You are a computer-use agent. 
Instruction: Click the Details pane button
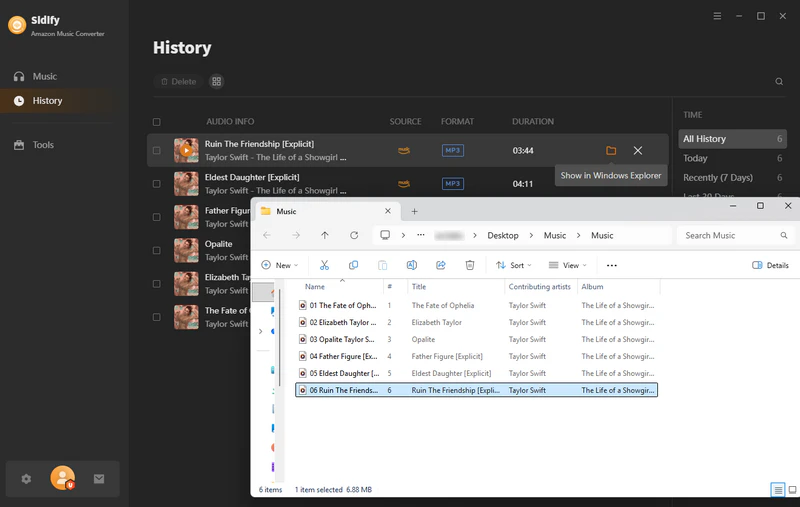770,265
